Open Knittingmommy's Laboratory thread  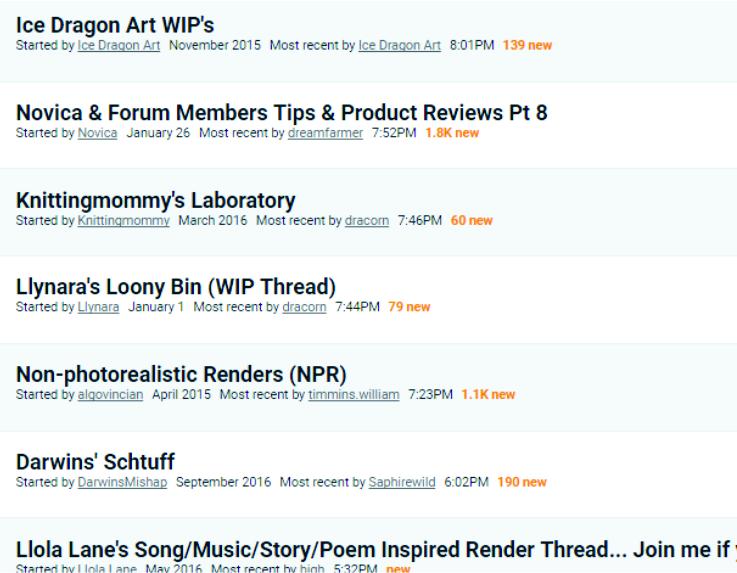click(x=155, y=200)
